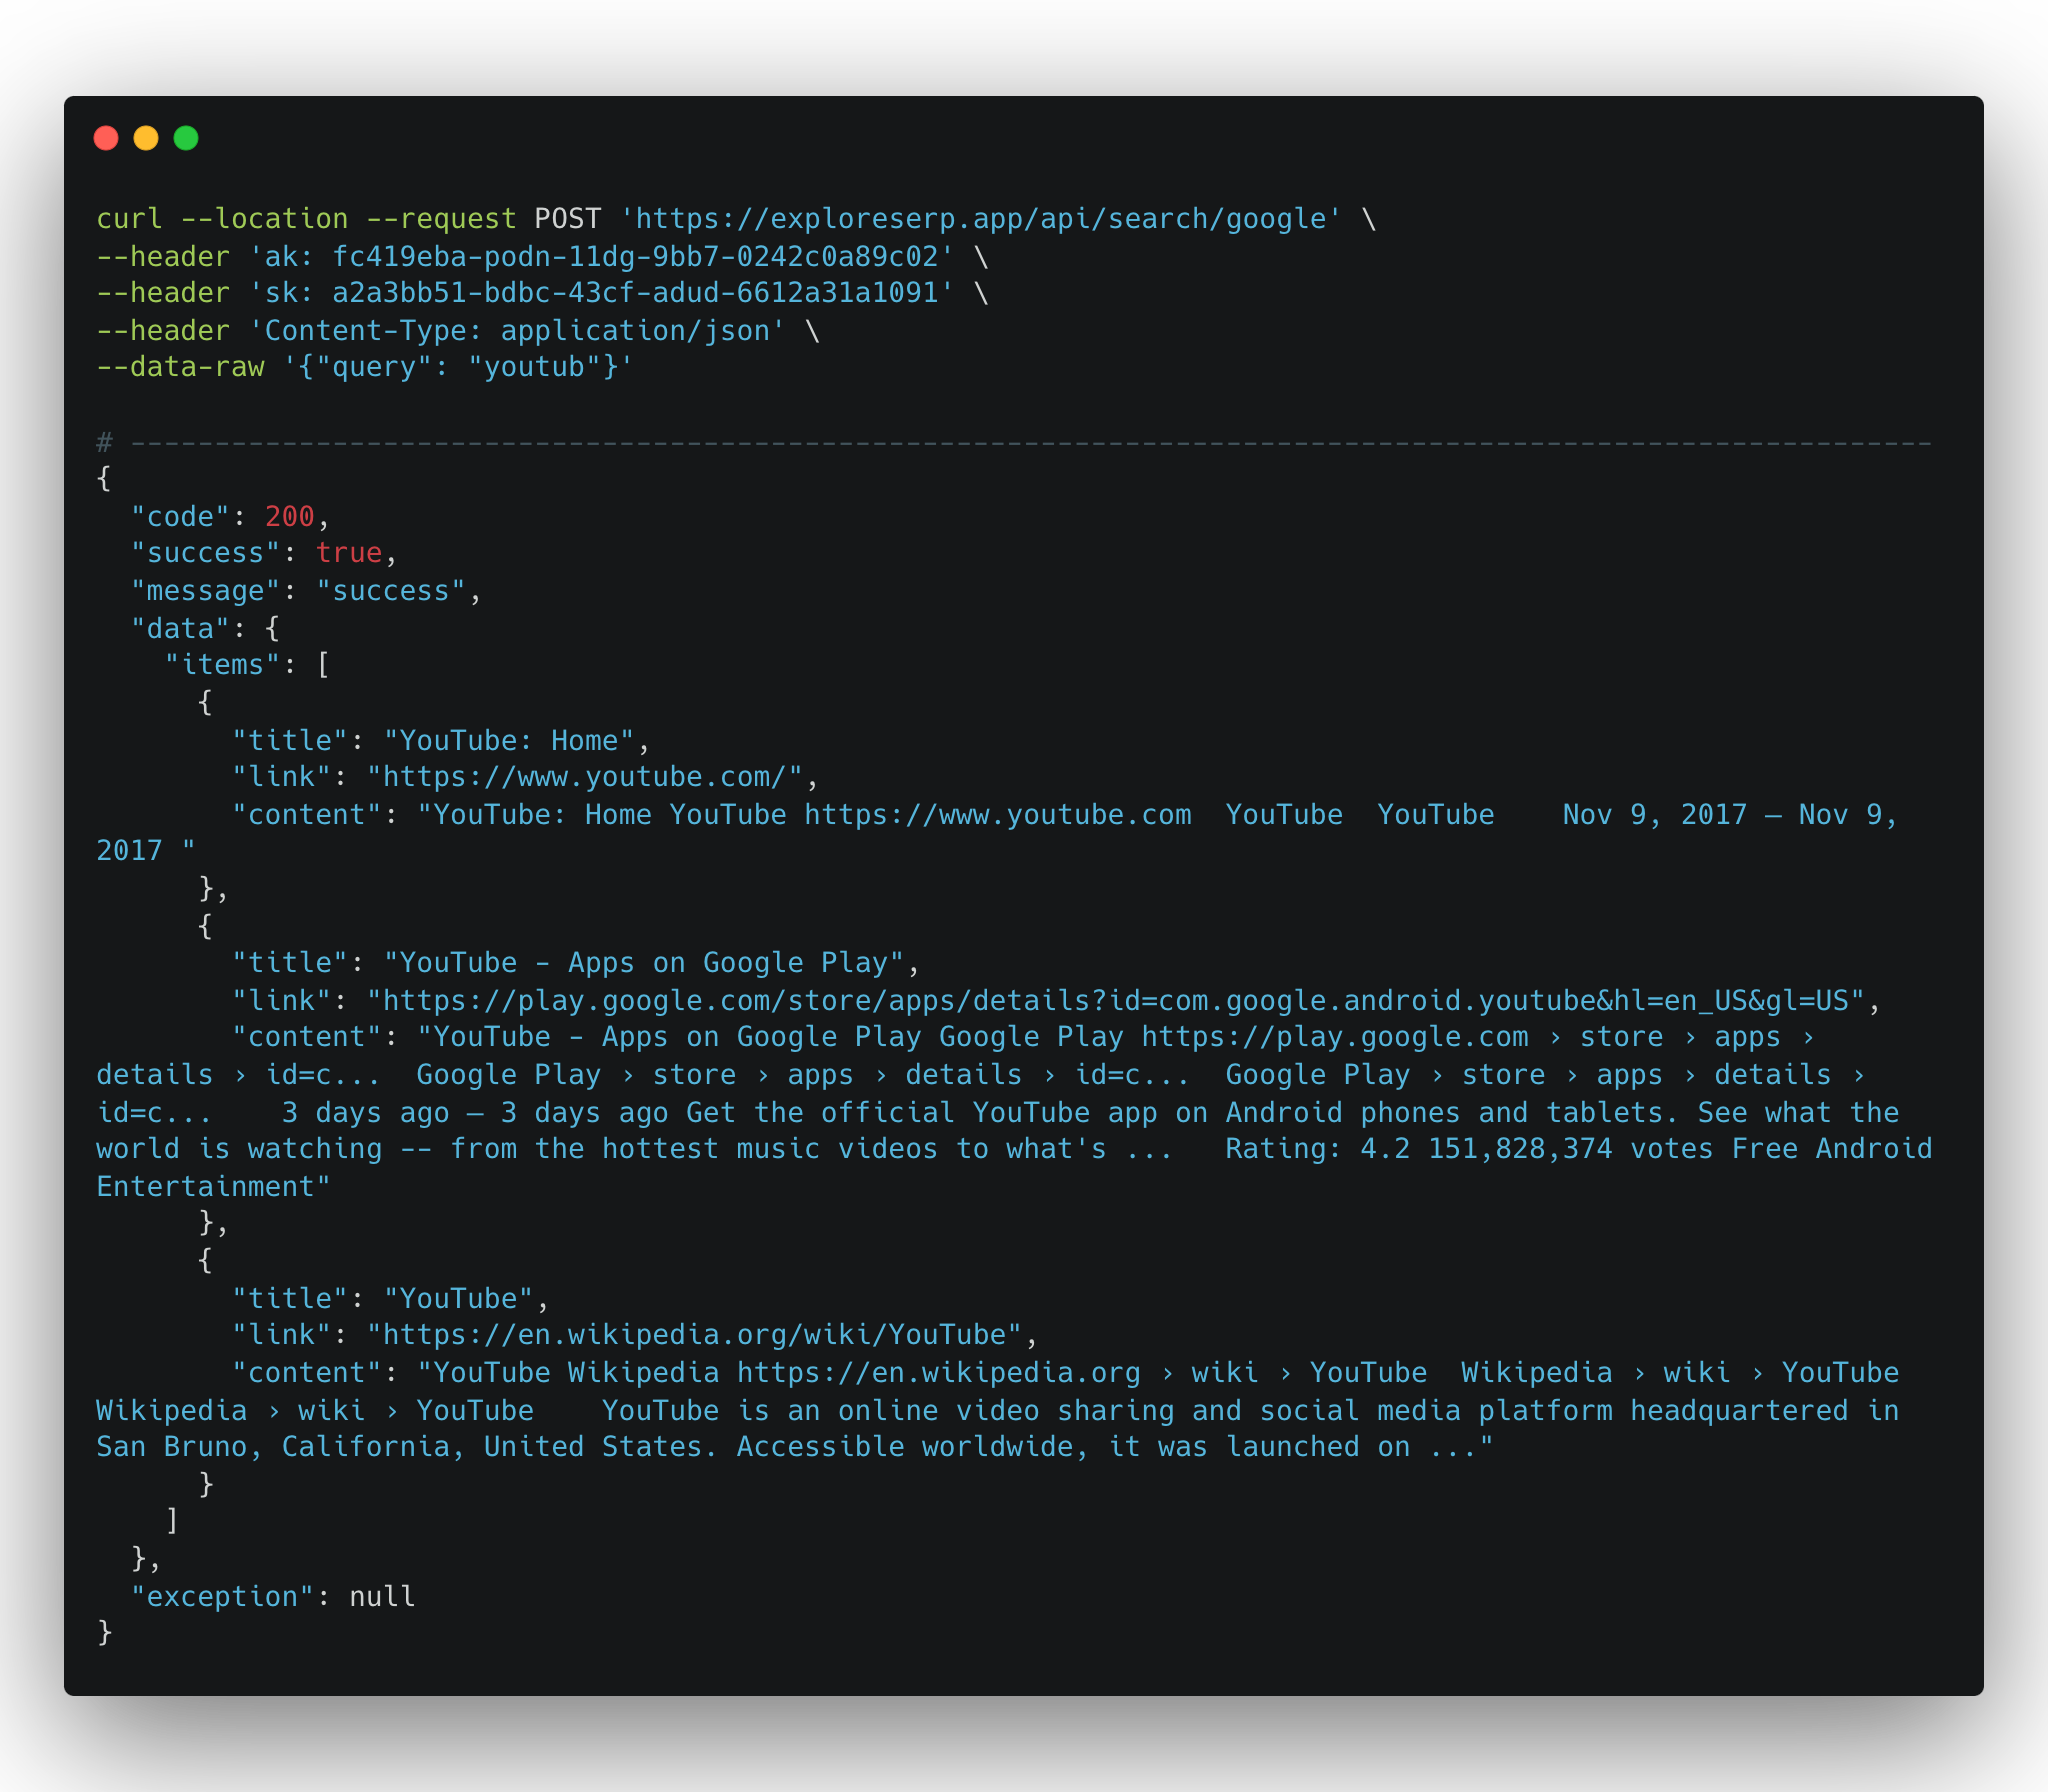Click the 'Content-Type: application/json' header text
Image resolution: width=2048 pixels, height=1792 pixels.
coord(517,331)
